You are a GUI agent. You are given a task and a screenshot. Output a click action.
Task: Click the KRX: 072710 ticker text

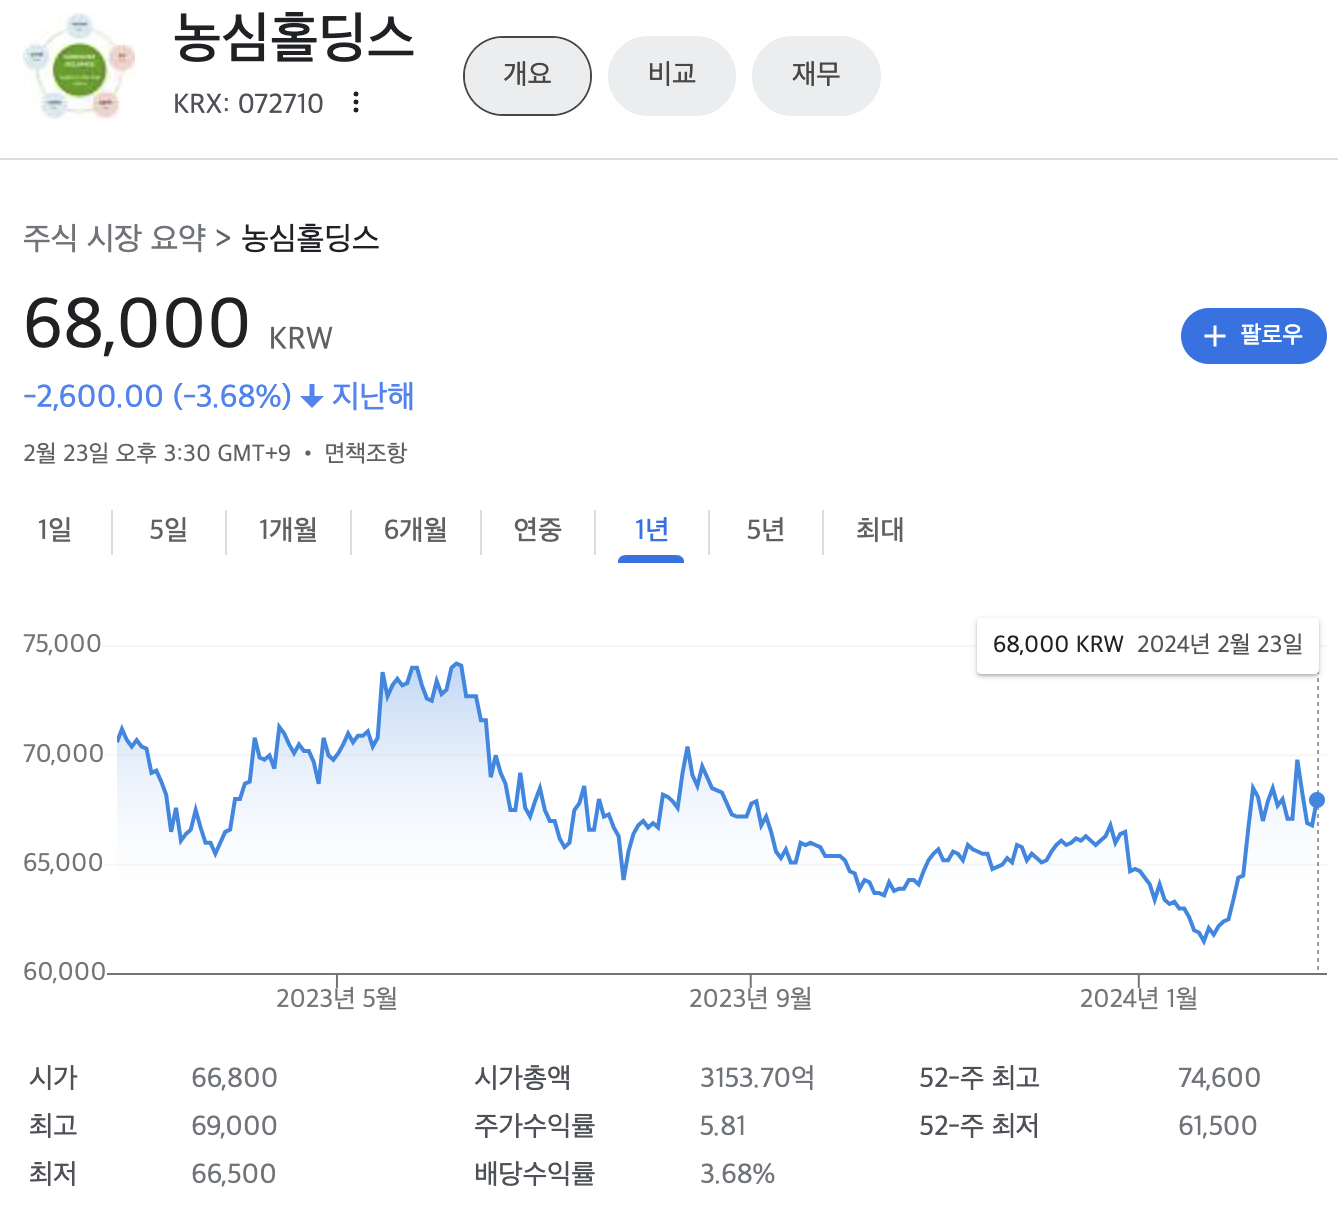coord(248,104)
